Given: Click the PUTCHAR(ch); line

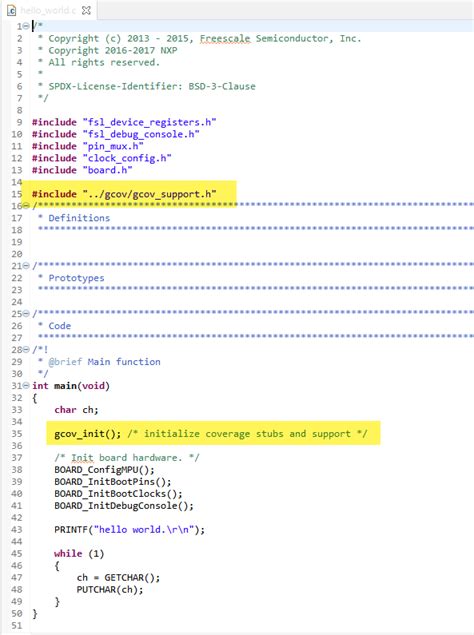Looking at the screenshot, I should pos(110,589).
